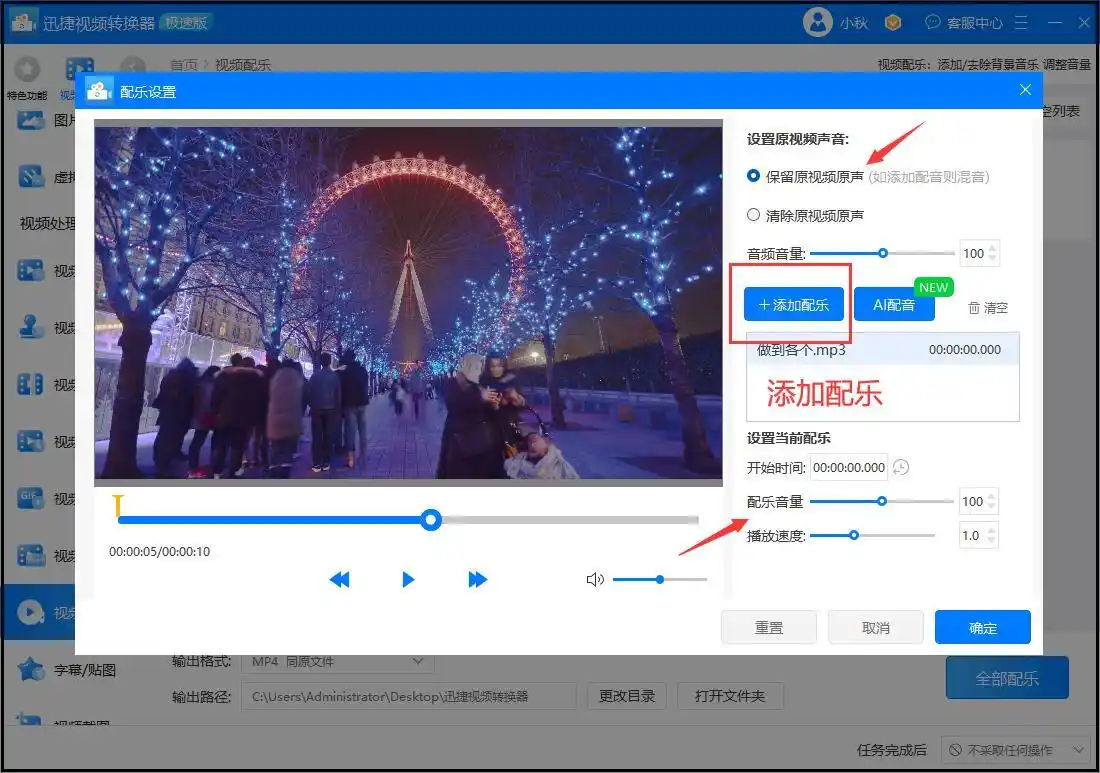Image resolution: width=1100 pixels, height=773 pixels.
Task: Select the 清除原视频原声 radio option
Action: (x=755, y=214)
